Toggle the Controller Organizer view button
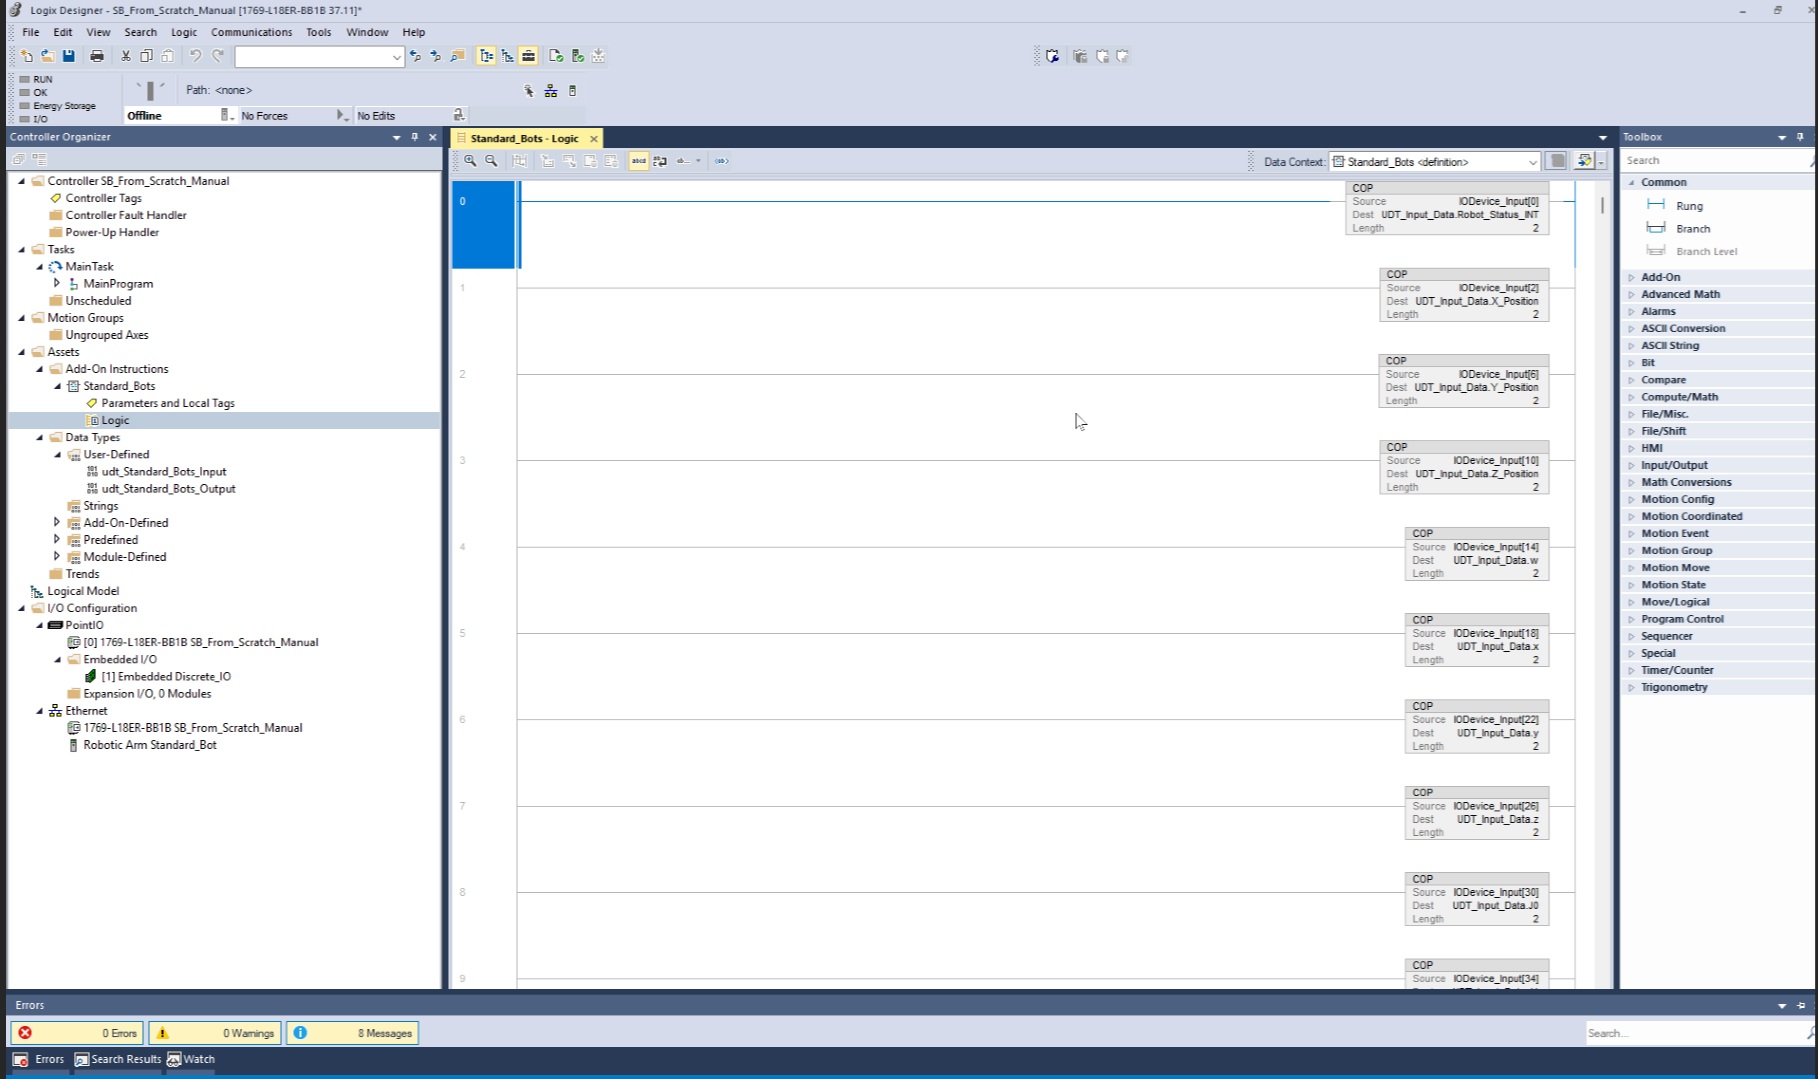Screen dimensions: 1818x1079 coord(486,56)
